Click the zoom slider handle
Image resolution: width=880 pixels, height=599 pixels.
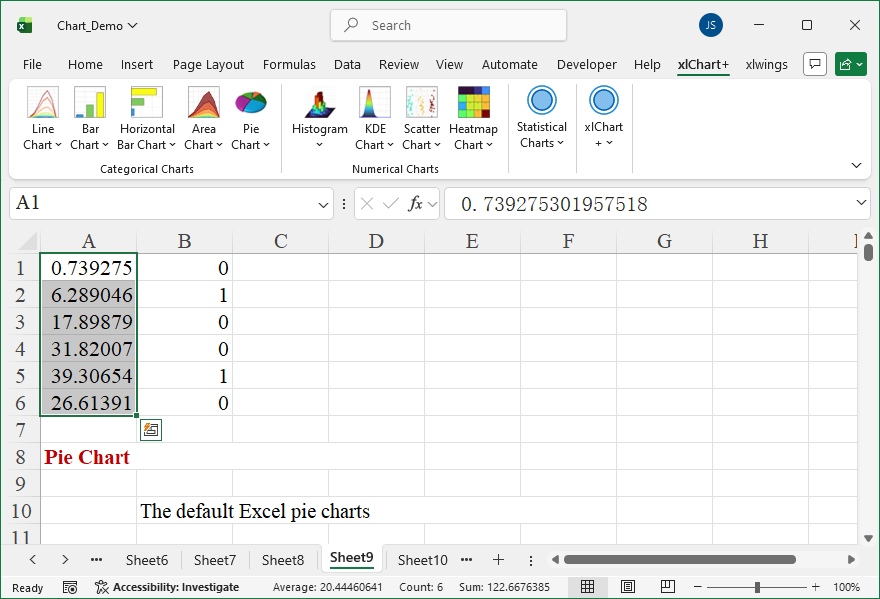[757, 587]
